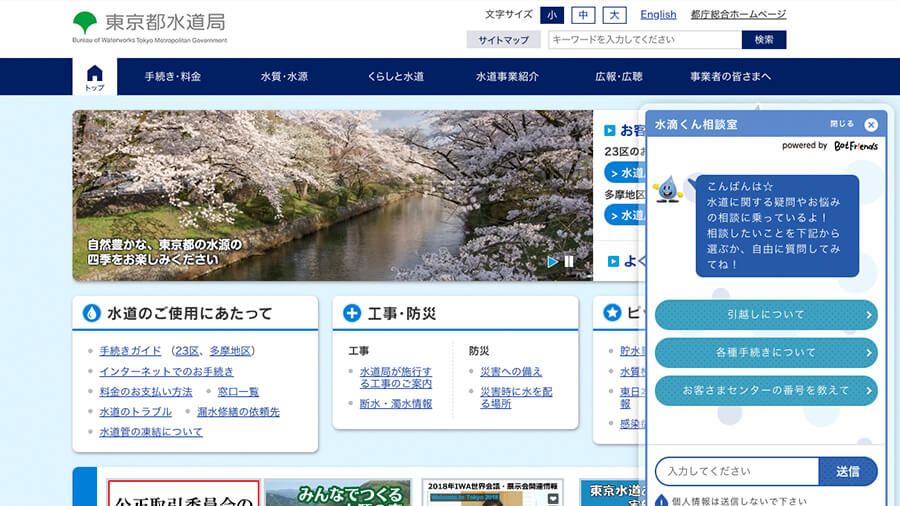Open 料金のお支払い方法 link
The height and width of the screenshot is (506, 900).
[x=146, y=391]
